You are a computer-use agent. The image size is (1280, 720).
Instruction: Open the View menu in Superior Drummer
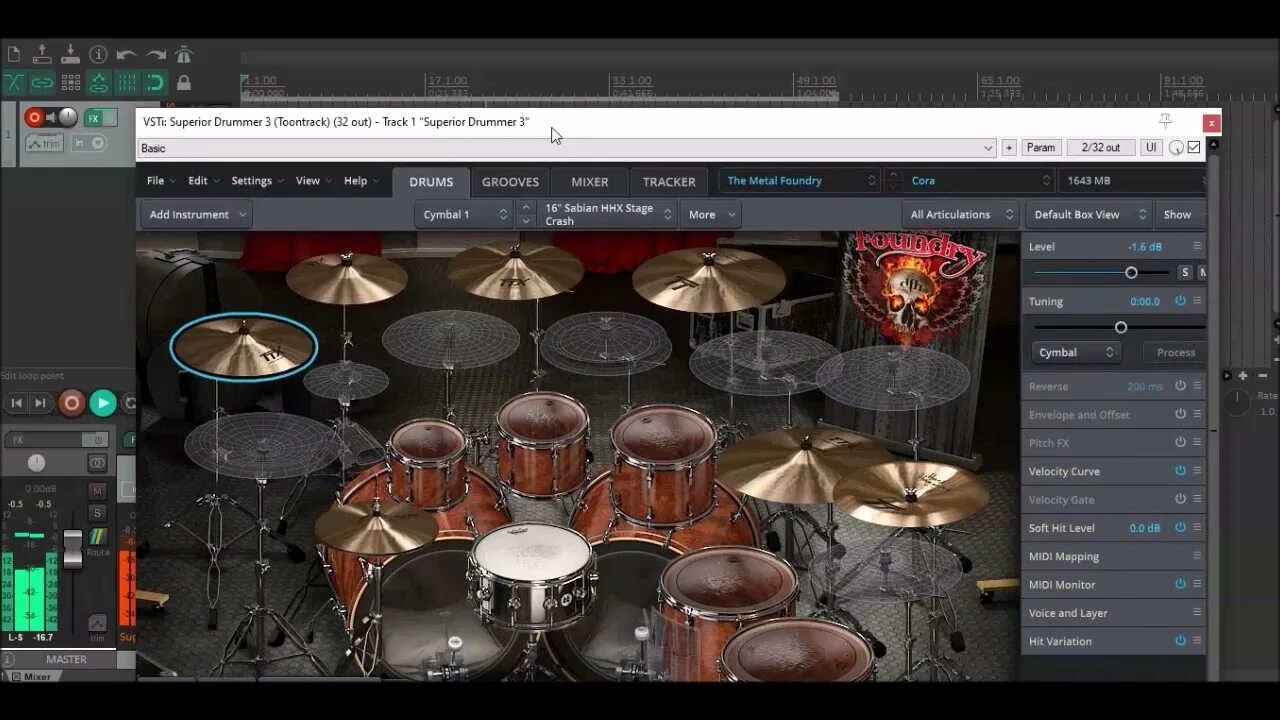pos(313,181)
